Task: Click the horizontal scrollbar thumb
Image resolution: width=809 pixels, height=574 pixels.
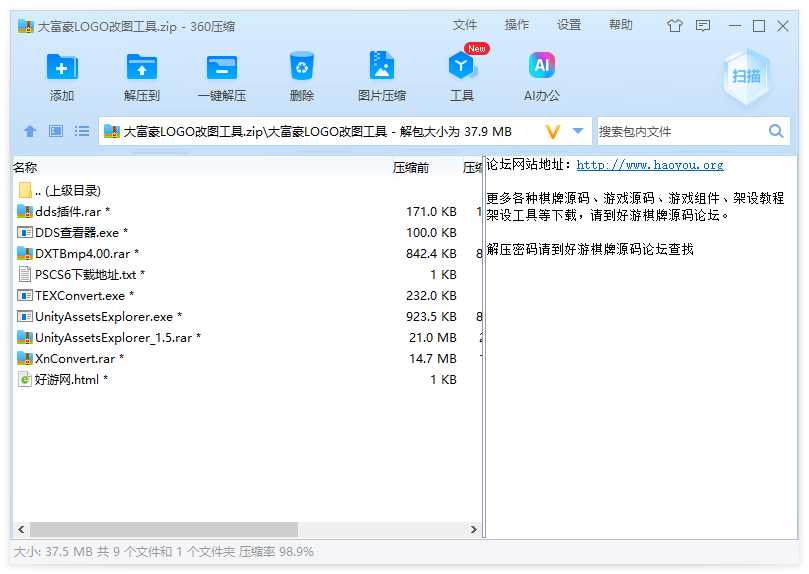Action: point(164,529)
